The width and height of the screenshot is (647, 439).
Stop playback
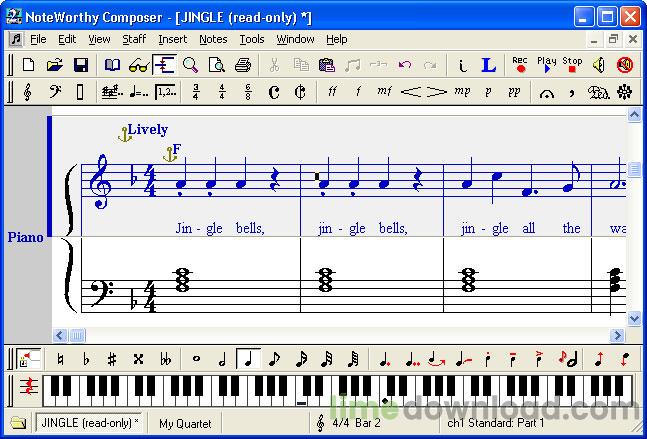(x=572, y=64)
